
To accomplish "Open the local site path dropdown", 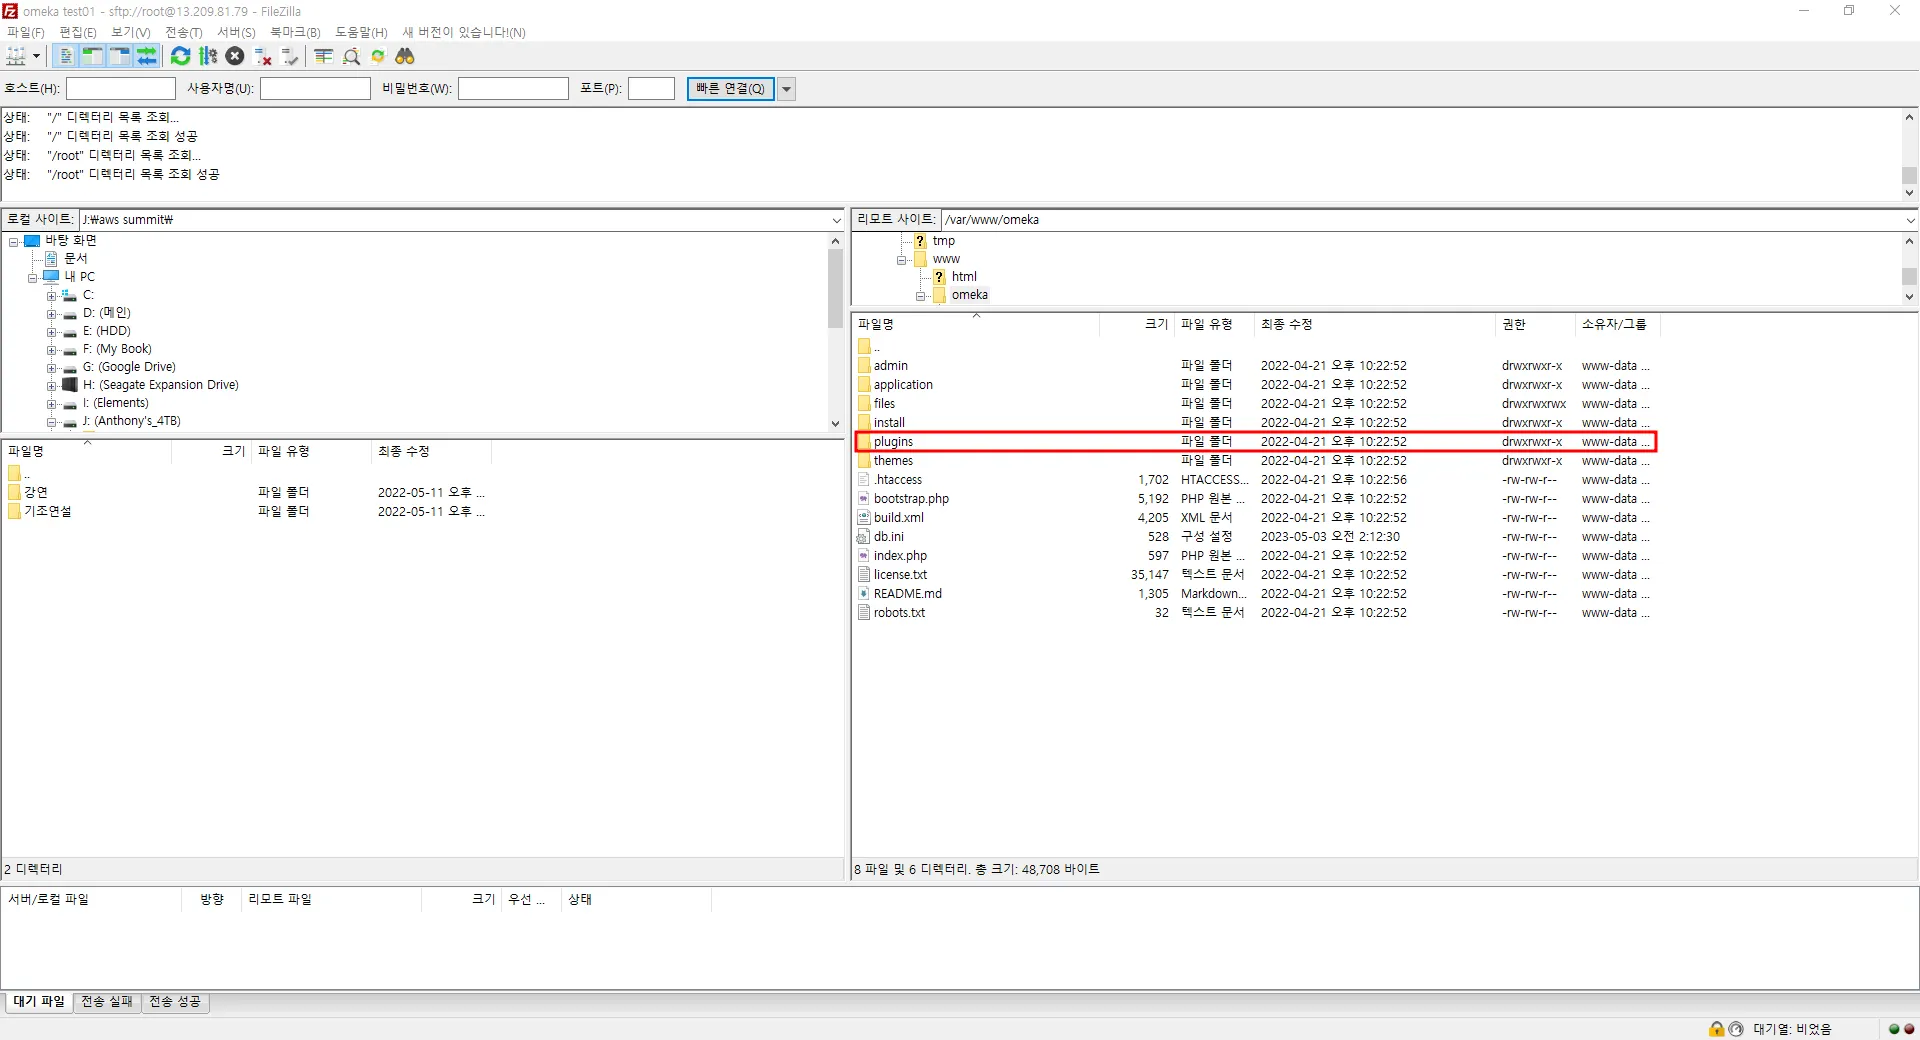I will coord(837,220).
